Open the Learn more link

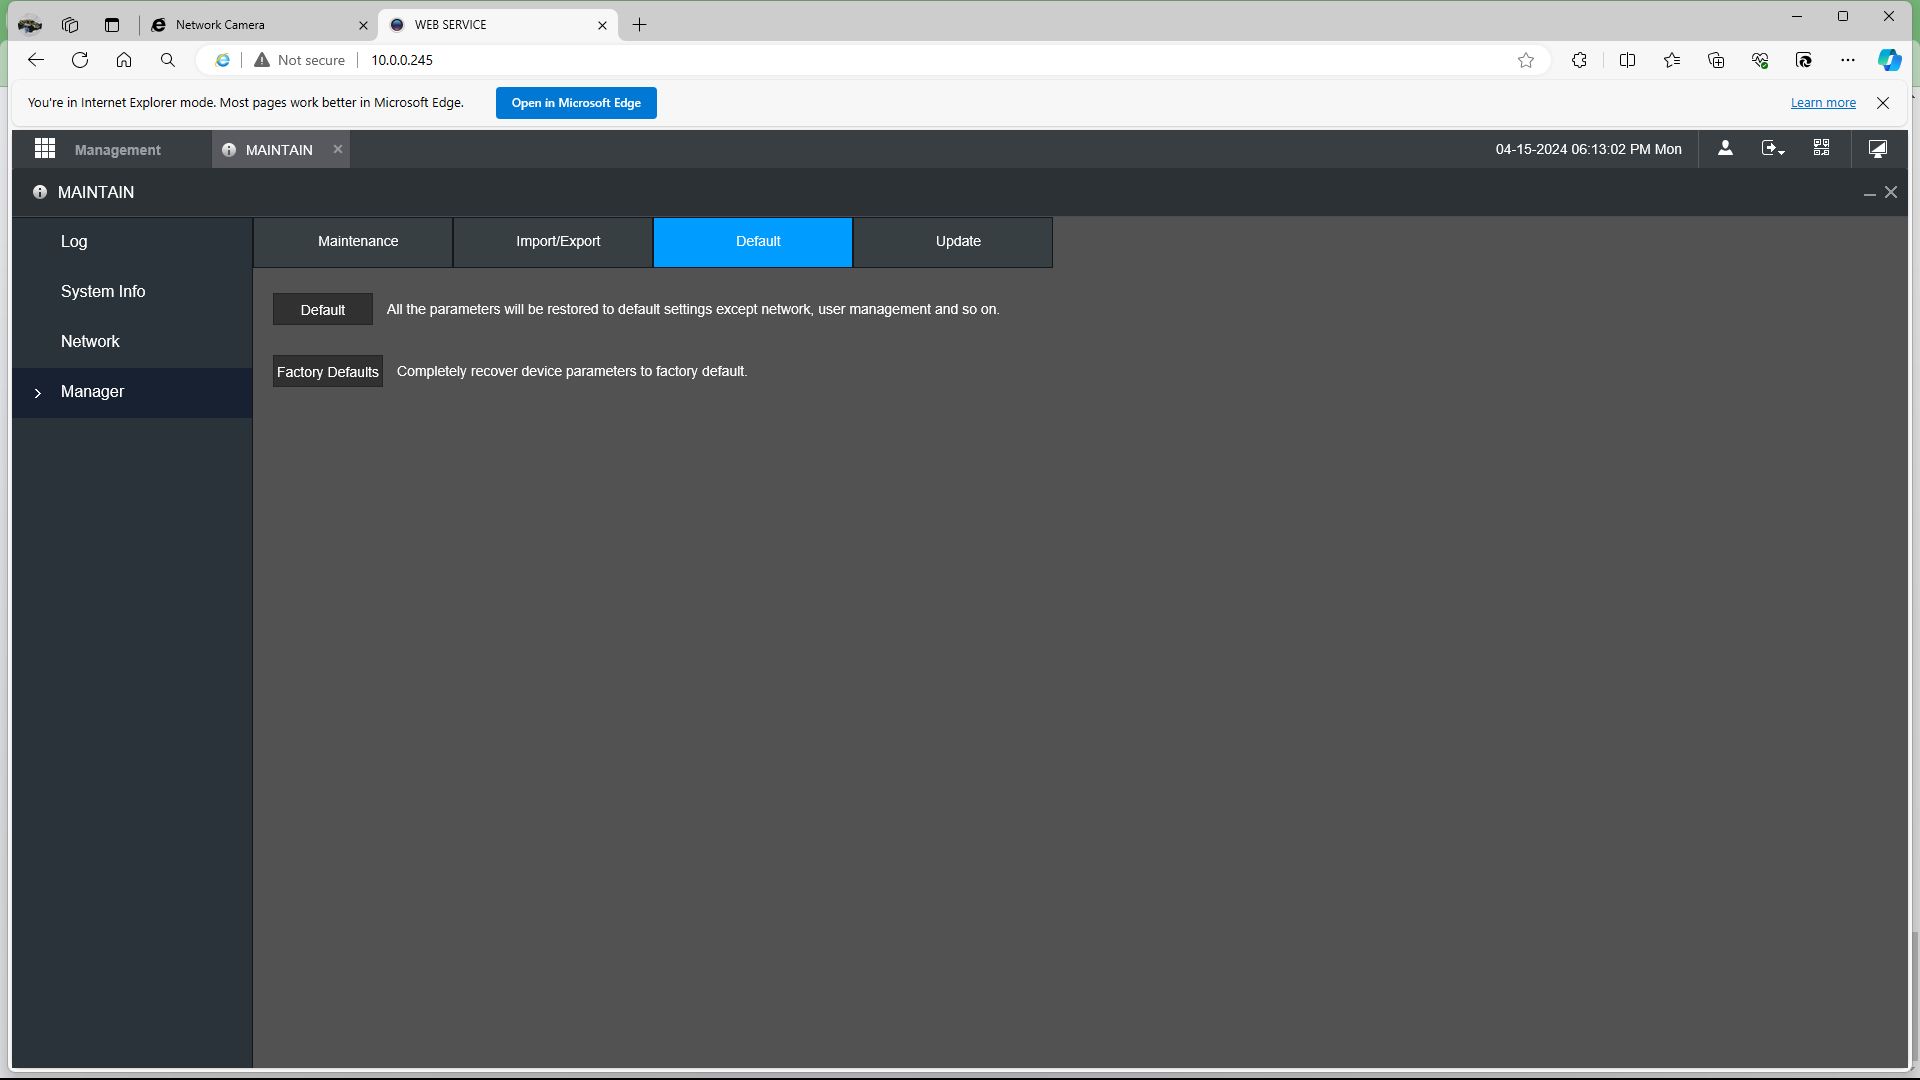tap(1823, 103)
